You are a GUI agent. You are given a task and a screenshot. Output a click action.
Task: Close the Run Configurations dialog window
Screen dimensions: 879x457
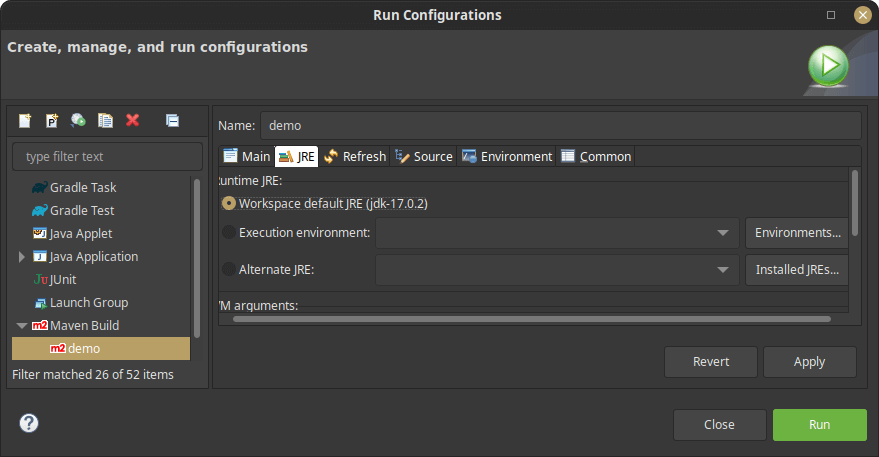[862, 15]
